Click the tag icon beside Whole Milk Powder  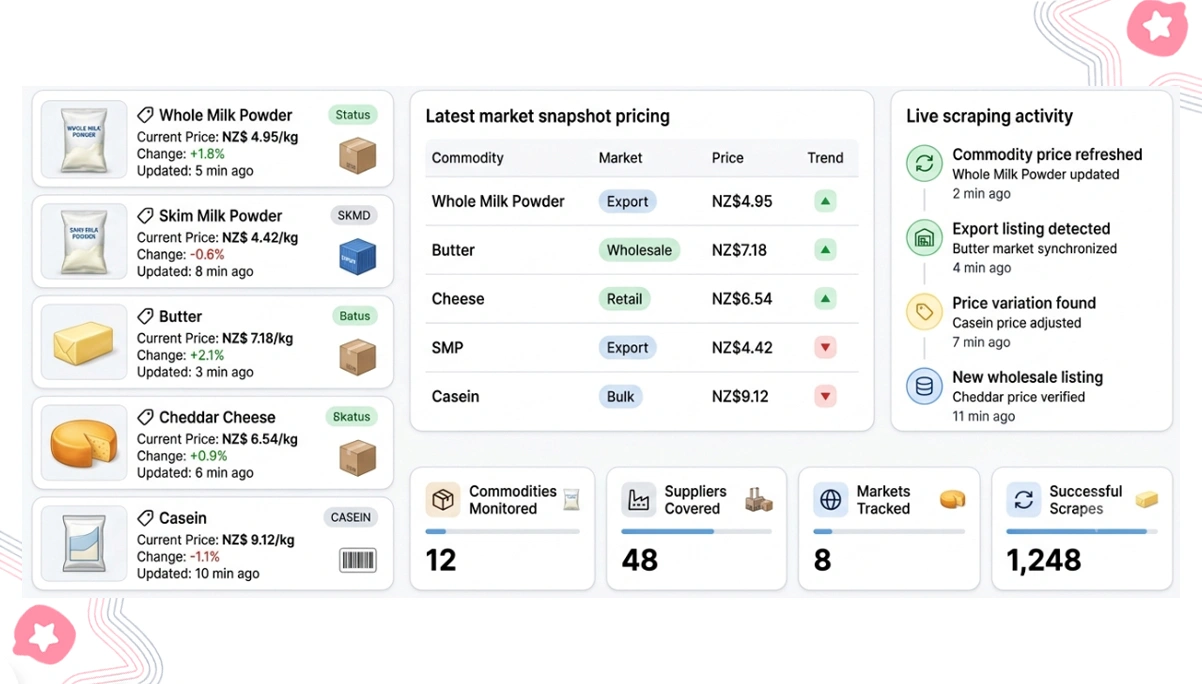[x=145, y=115]
